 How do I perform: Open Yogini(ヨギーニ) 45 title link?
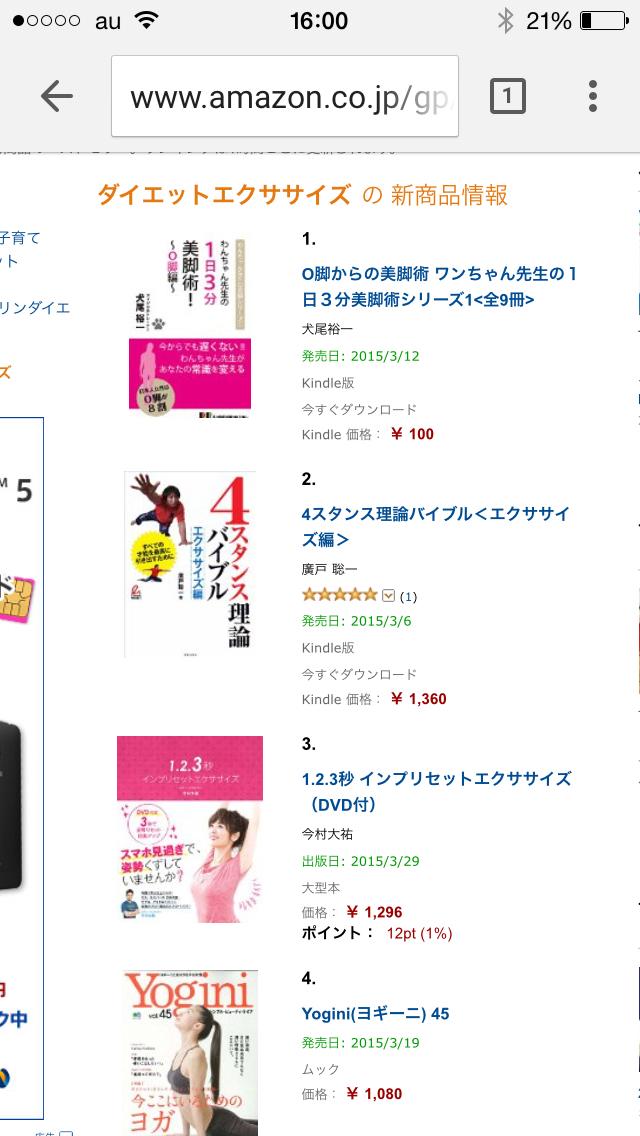375,1014
